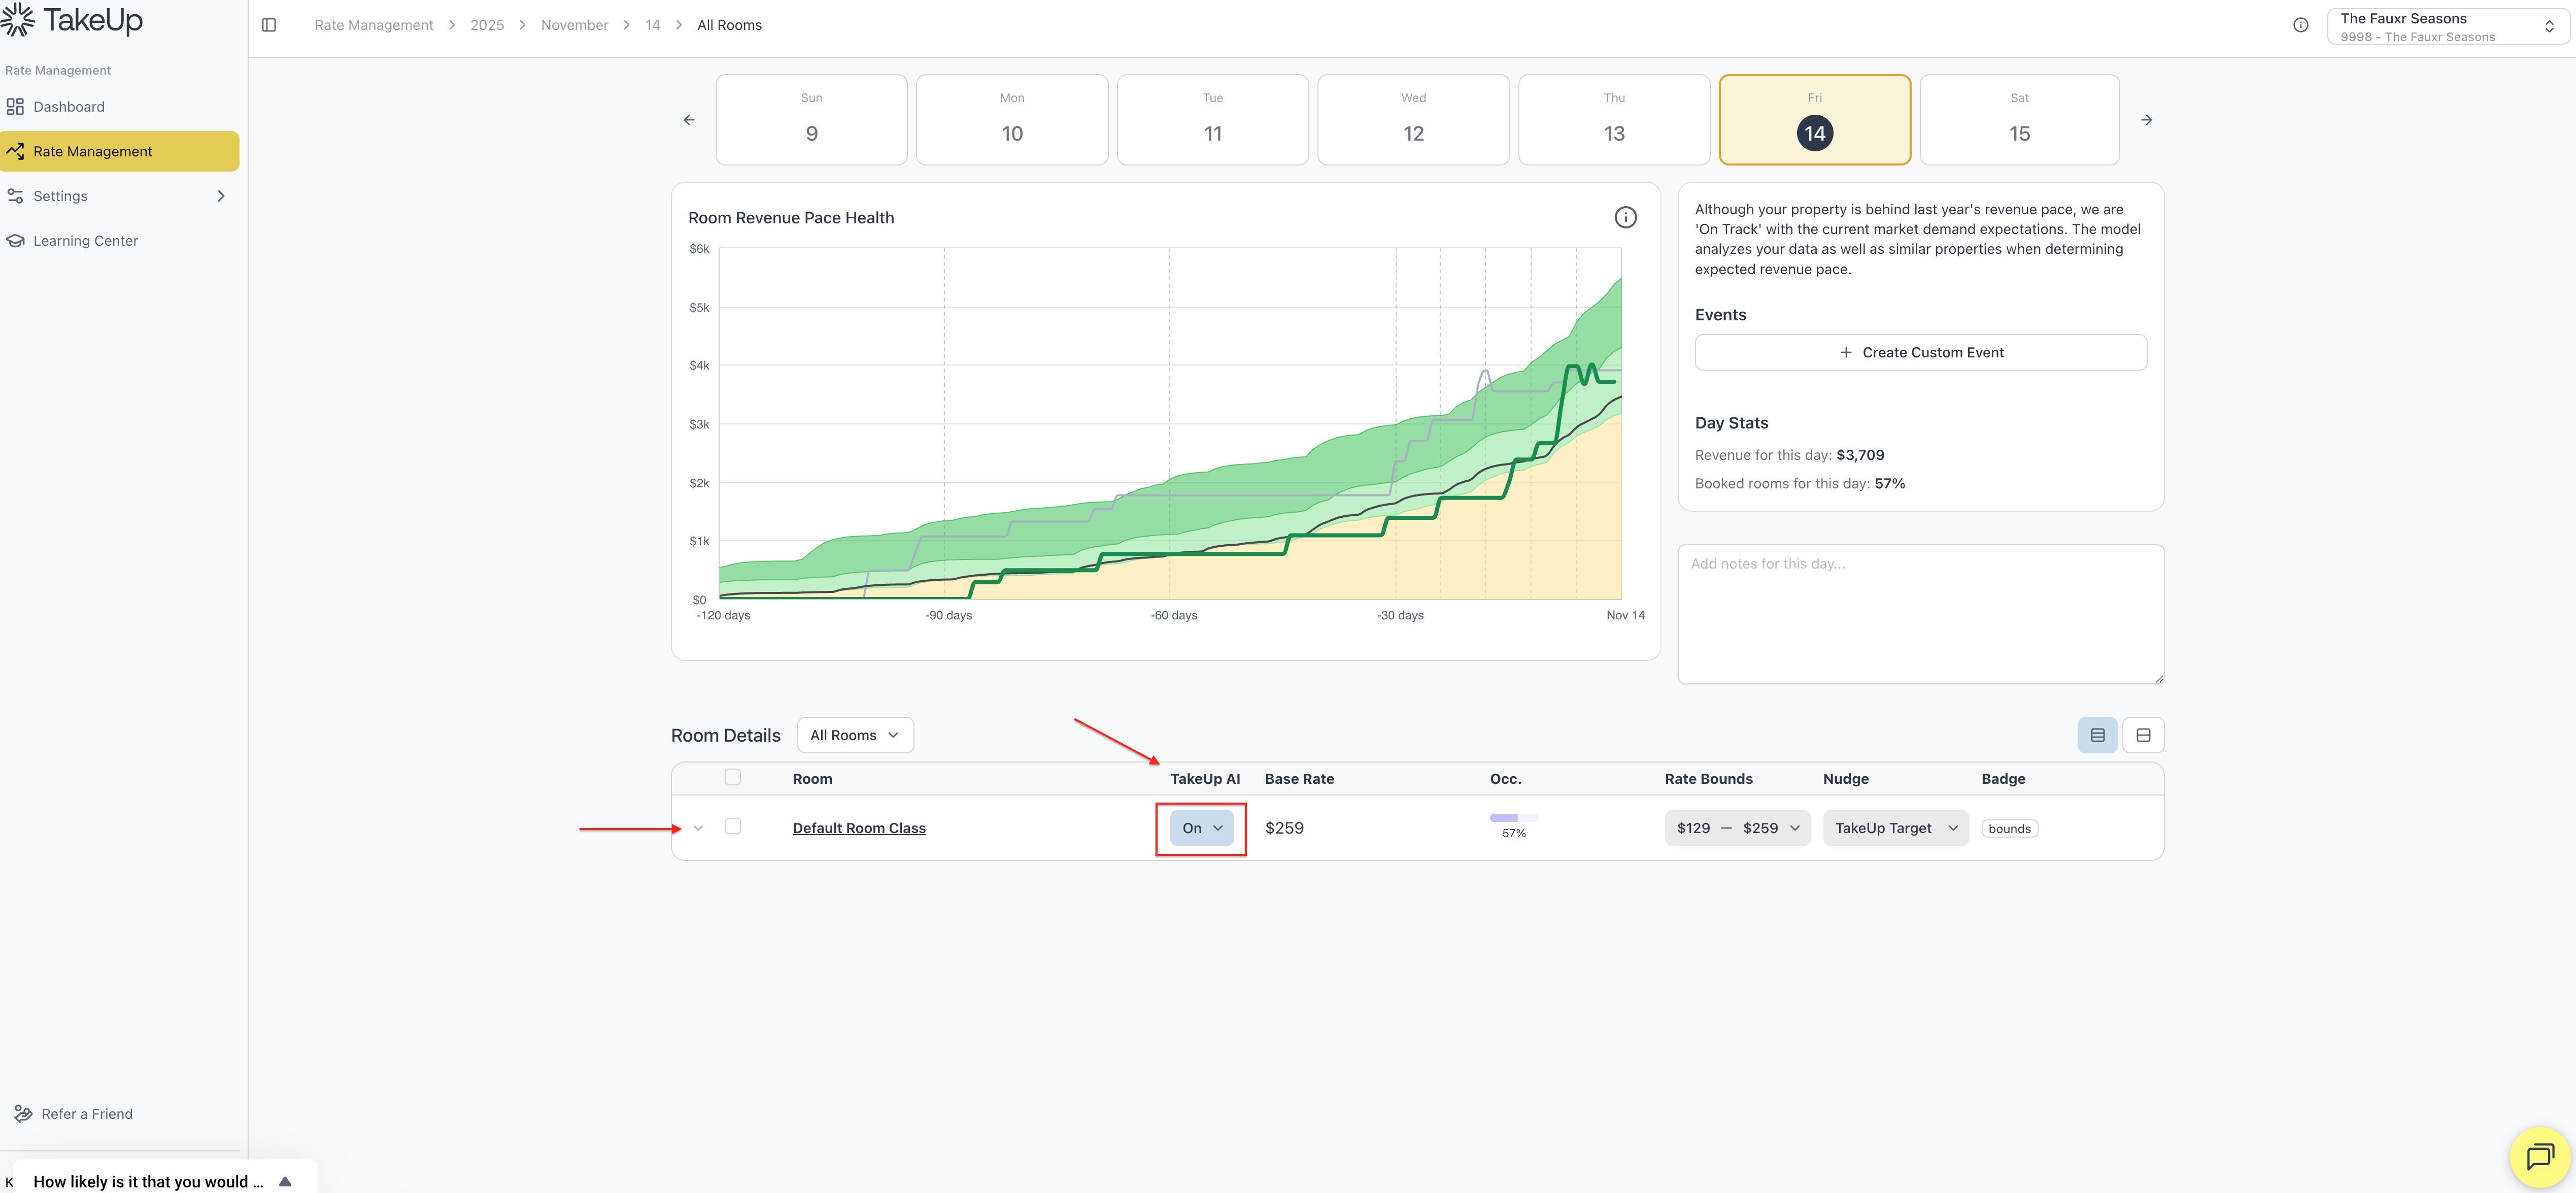
Task: Go to previous week arrow
Action: point(689,120)
